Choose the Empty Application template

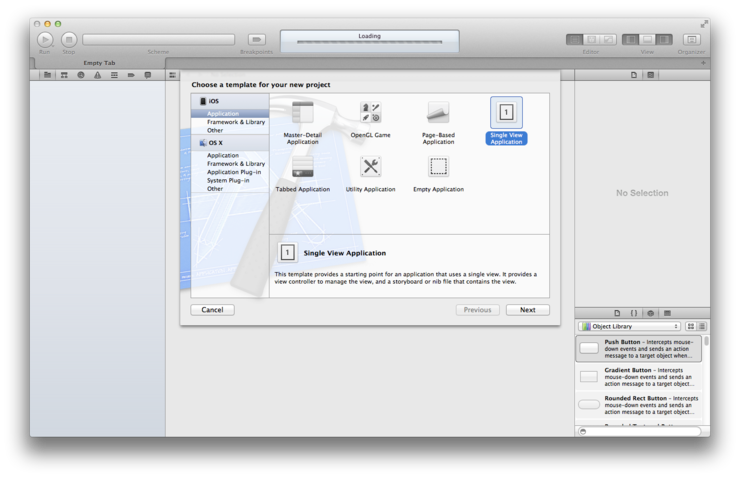pyautogui.click(x=438, y=174)
